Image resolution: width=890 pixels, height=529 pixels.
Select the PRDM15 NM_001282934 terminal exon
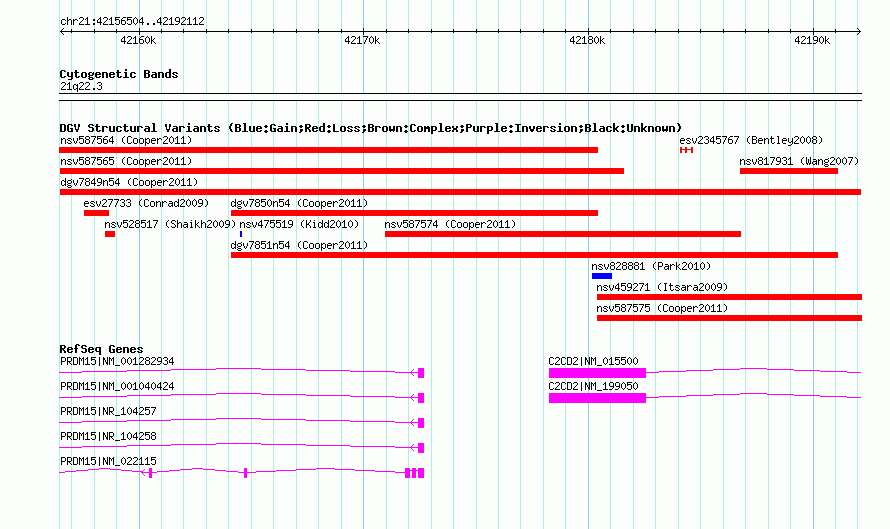pos(421,373)
